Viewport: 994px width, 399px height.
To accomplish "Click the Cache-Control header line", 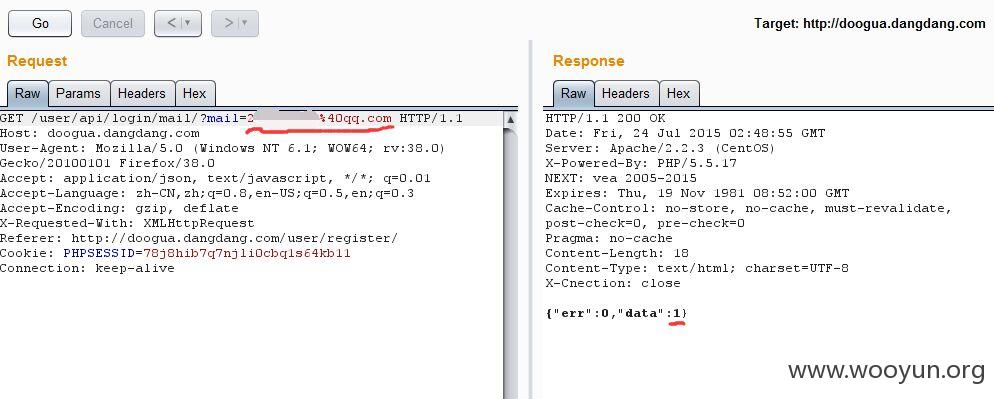I will click(x=749, y=208).
